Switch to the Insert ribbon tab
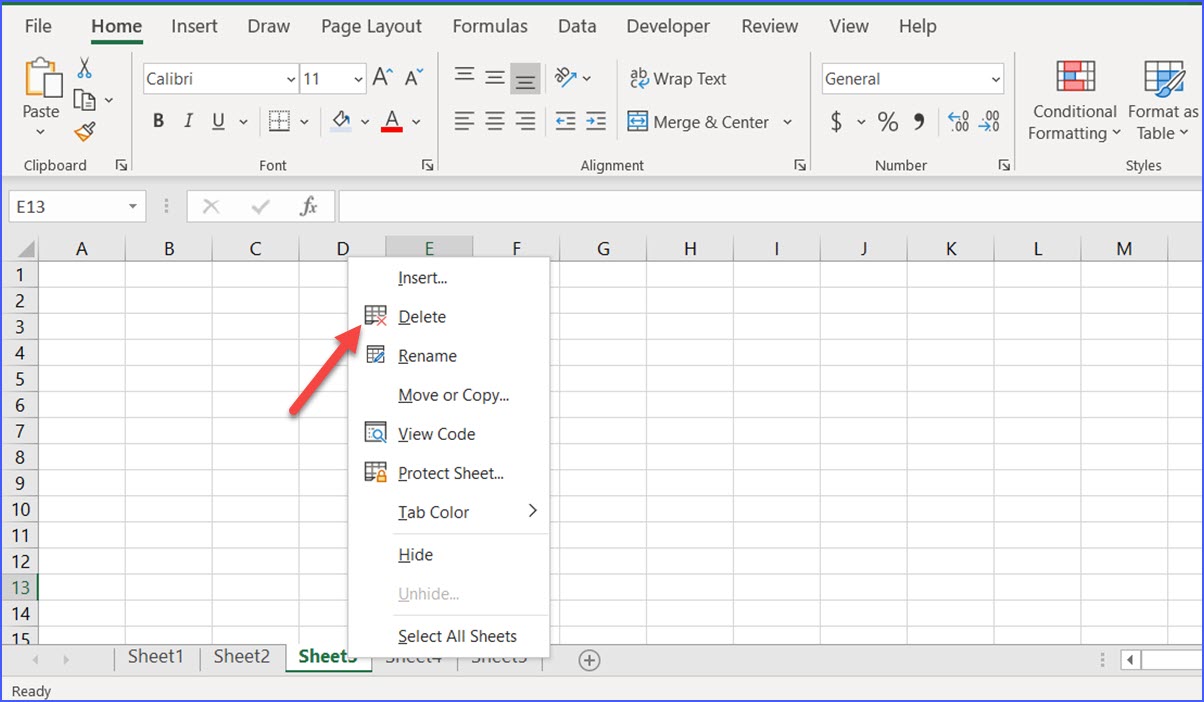This screenshot has height=702, width=1204. point(194,27)
